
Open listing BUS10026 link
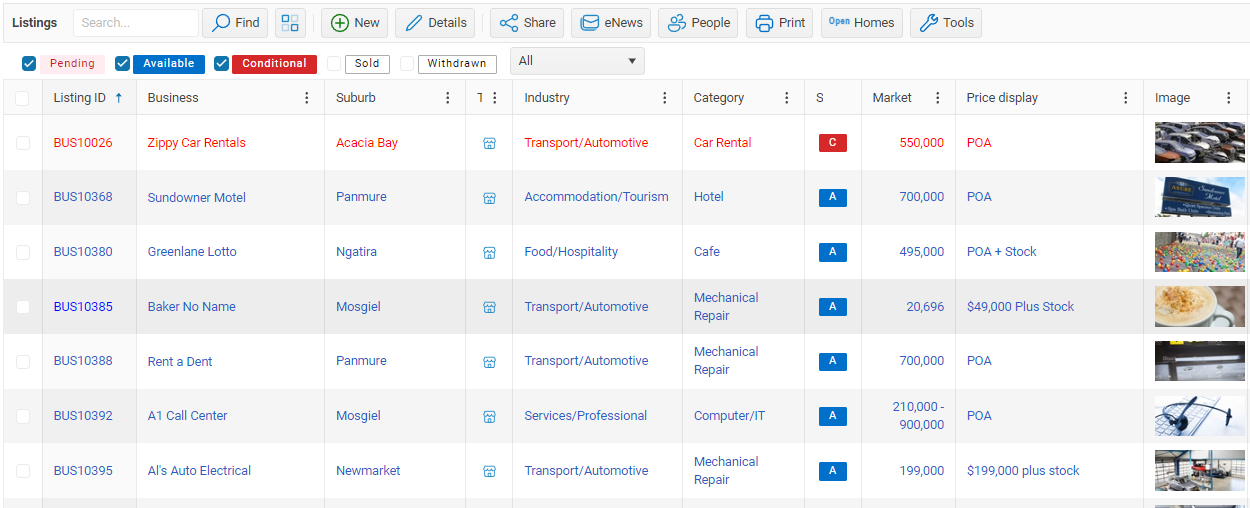[x=83, y=143]
